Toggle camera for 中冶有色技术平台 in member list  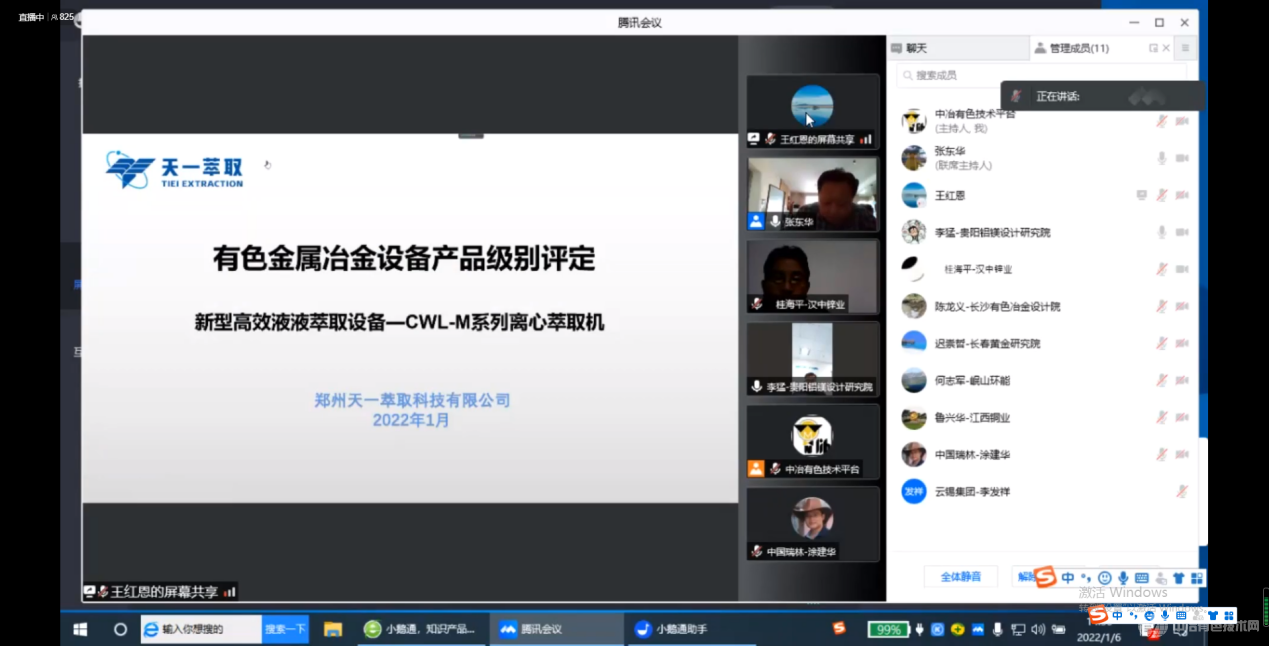(x=1182, y=121)
